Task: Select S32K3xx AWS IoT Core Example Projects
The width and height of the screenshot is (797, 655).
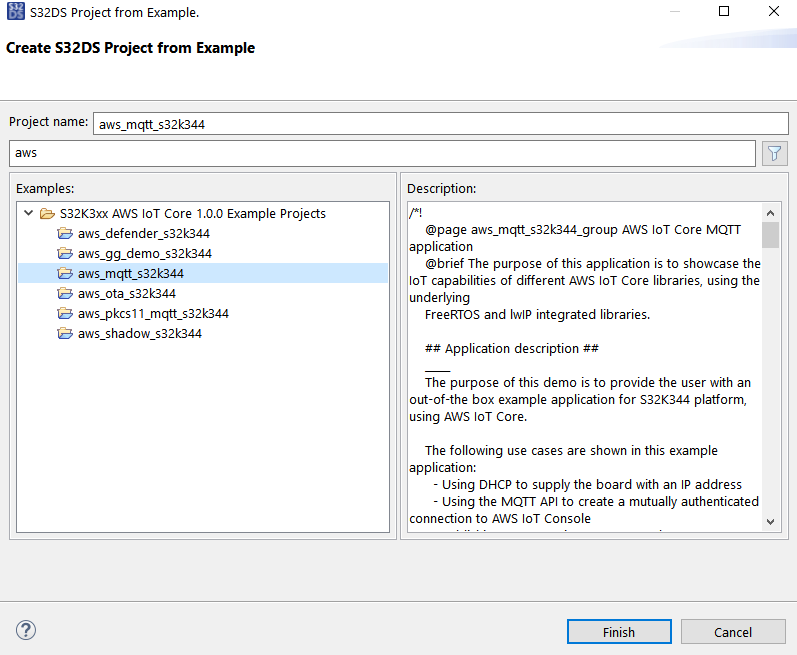Action: pos(192,213)
